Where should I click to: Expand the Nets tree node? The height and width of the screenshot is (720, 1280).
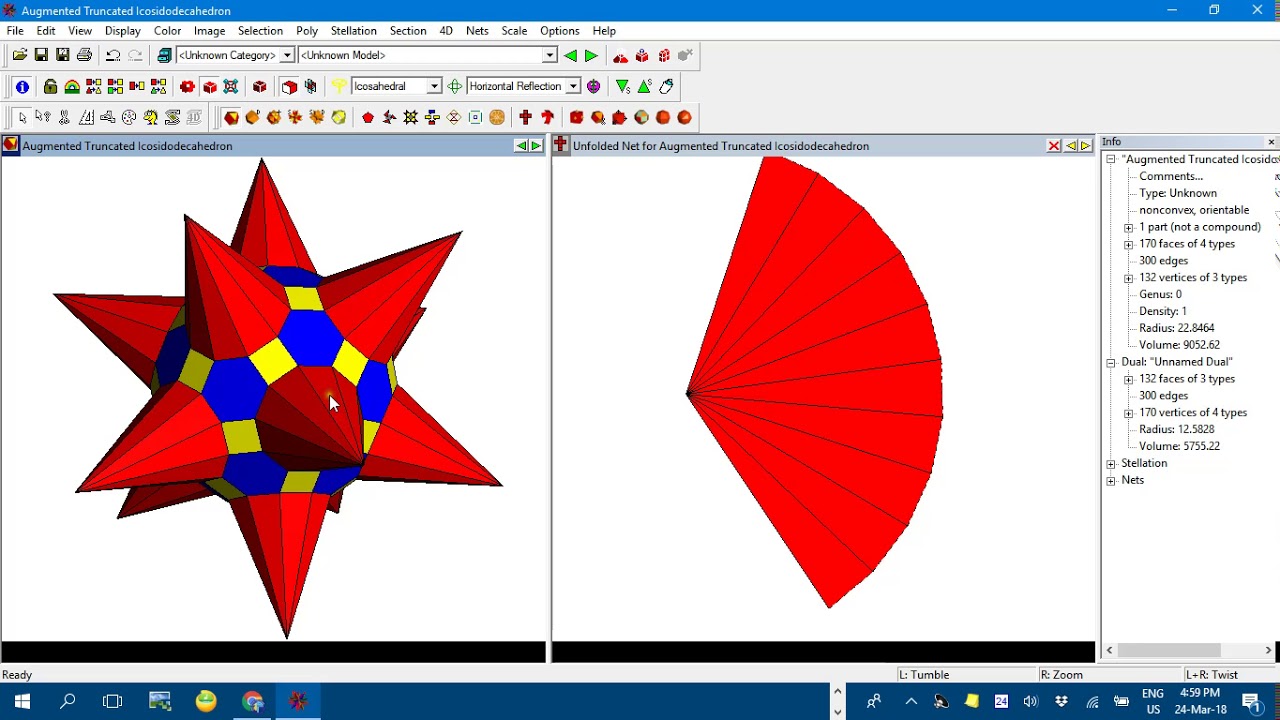1111,481
